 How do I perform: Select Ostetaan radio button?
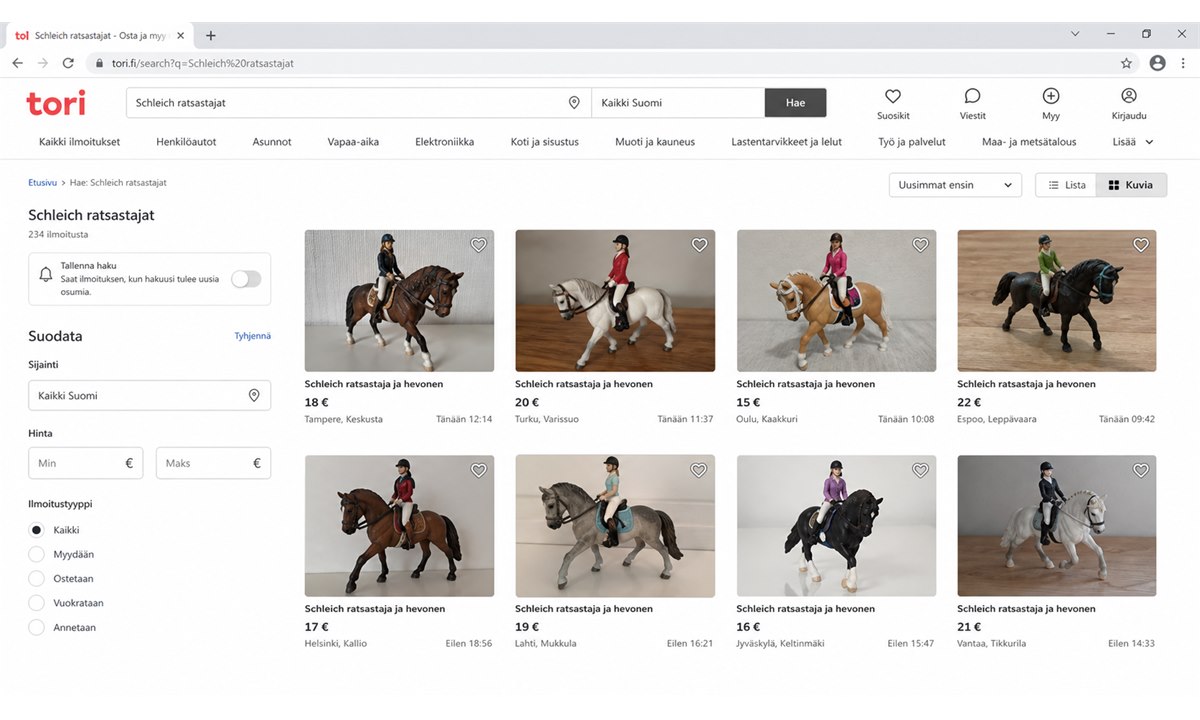coord(37,579)
